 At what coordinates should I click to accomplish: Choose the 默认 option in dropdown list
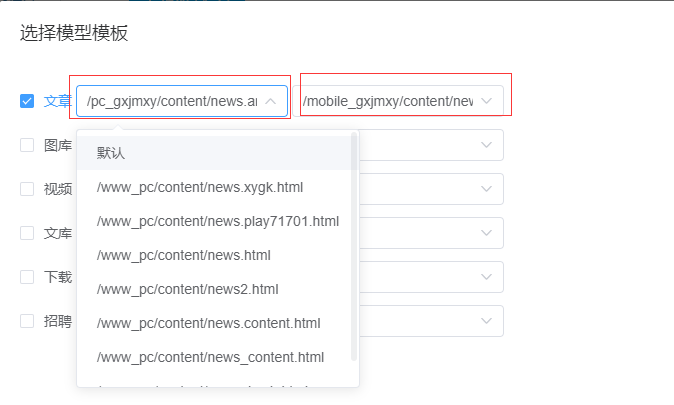click(x=111, y=153)
